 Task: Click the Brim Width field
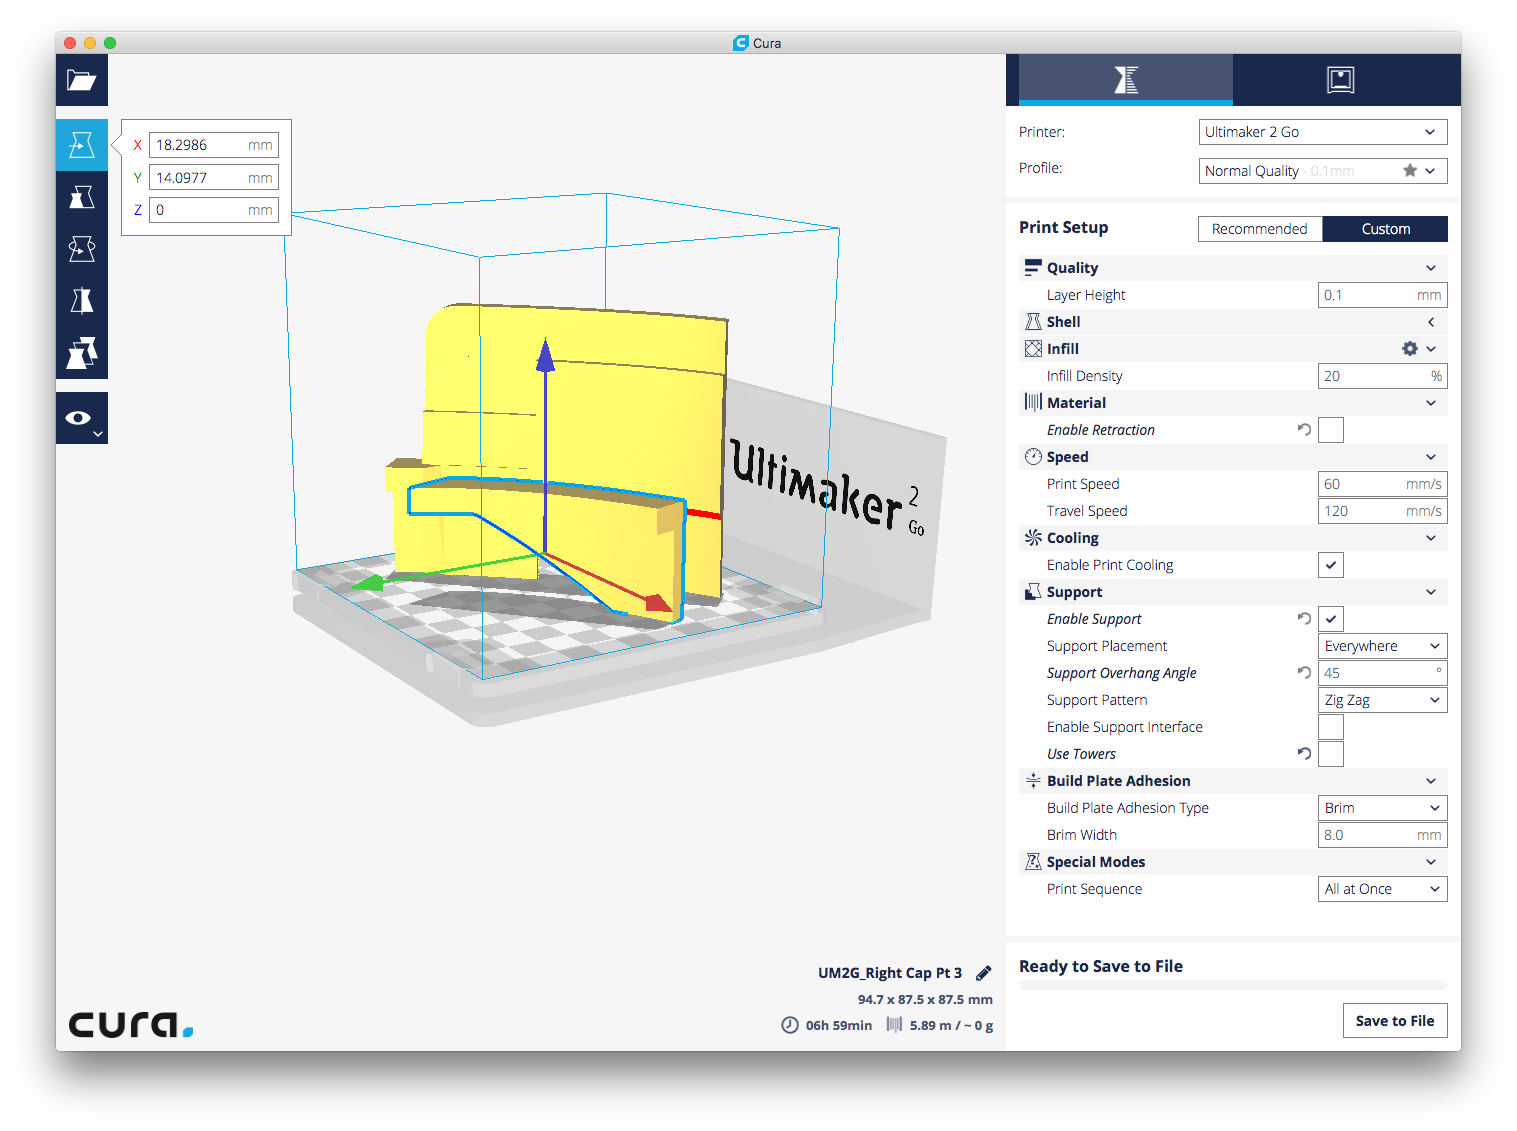click(1382, 835)
